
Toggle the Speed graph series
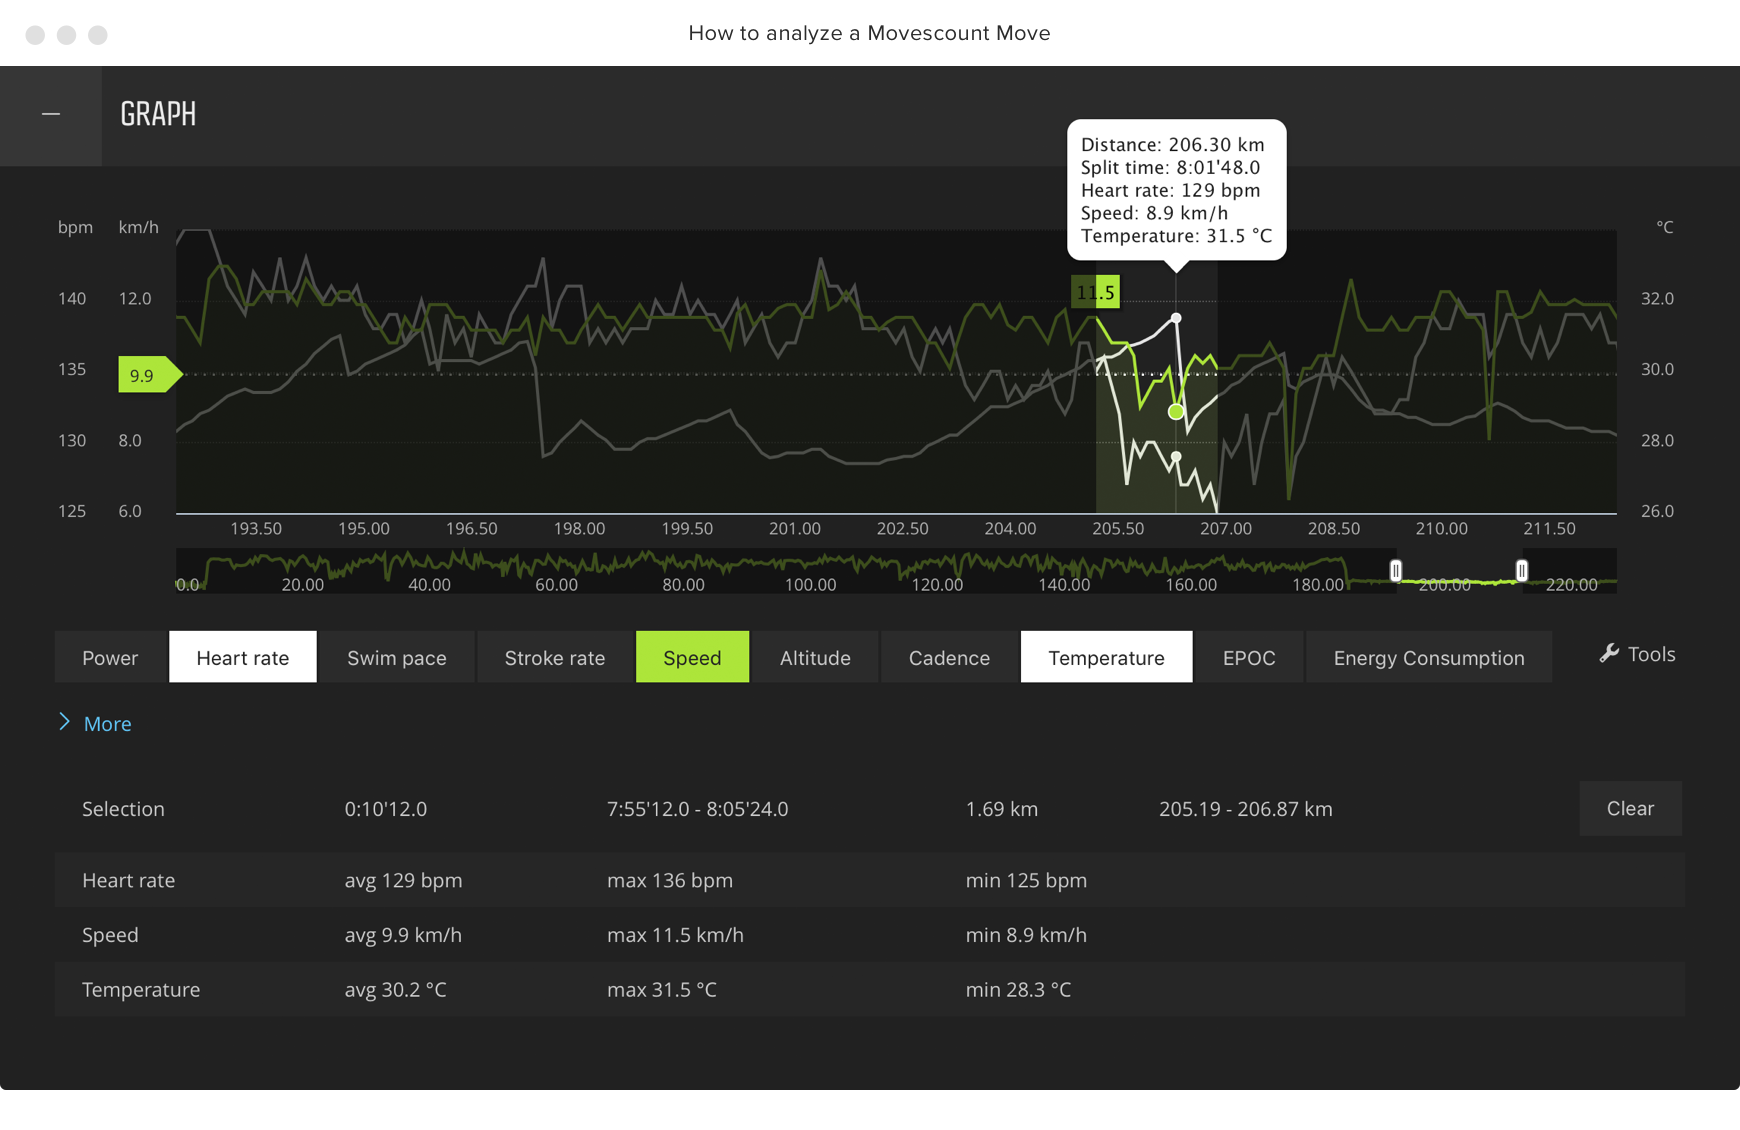[x=692, y=657]
